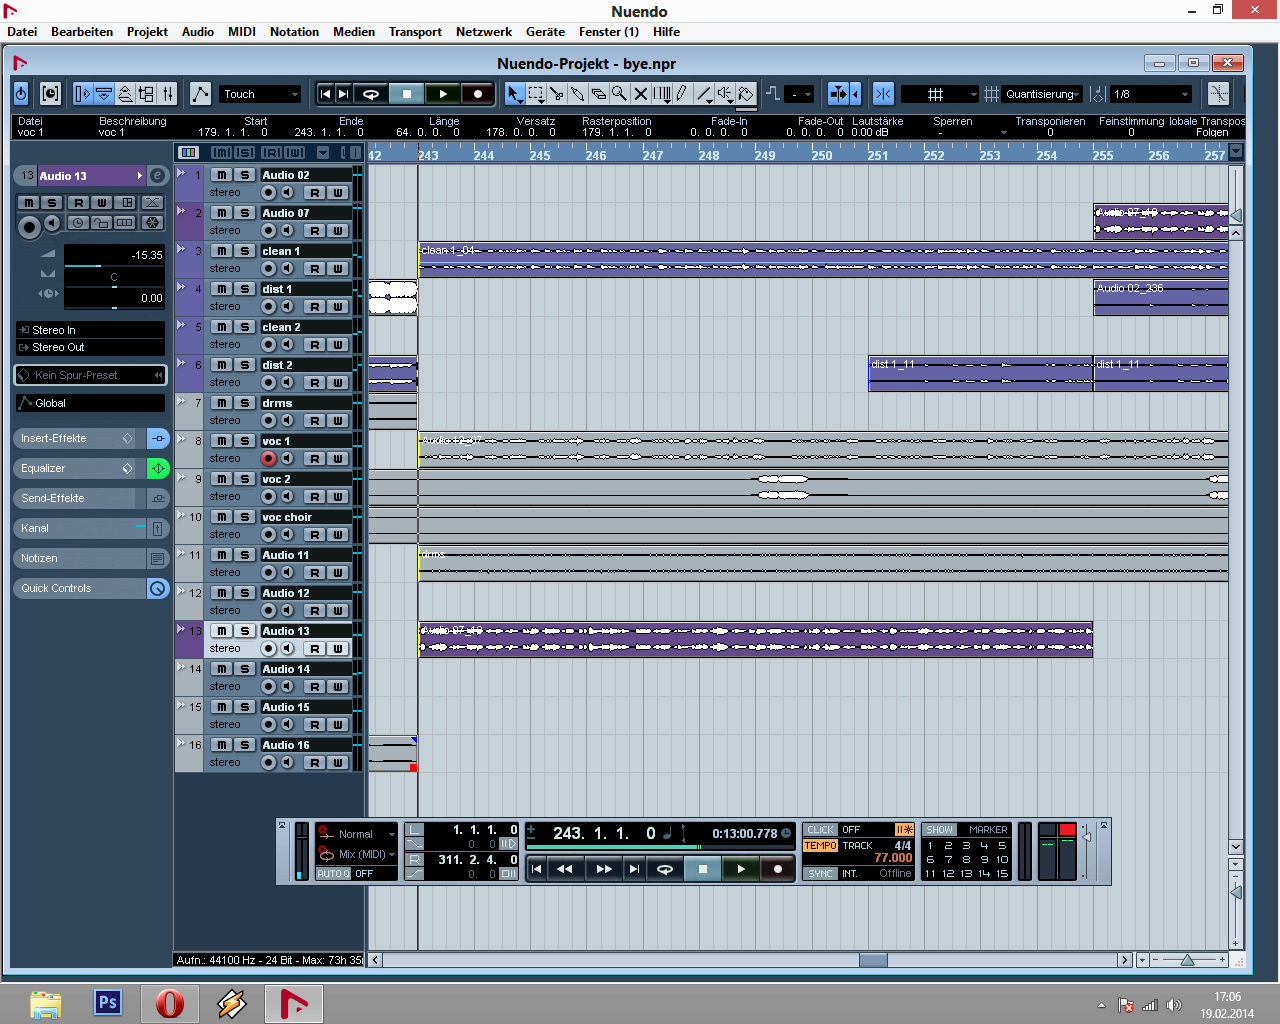This screenshot has height=1024, width=1280.
Task: Open the MIDI menu
Action: point(242,32)
